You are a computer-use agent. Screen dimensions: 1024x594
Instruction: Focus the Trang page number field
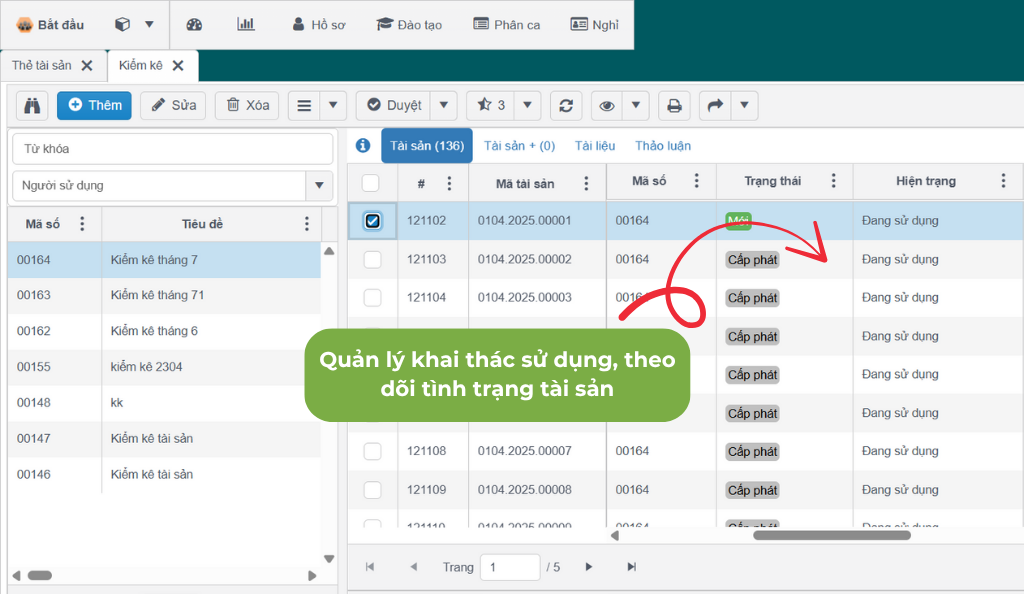[510, 567]
